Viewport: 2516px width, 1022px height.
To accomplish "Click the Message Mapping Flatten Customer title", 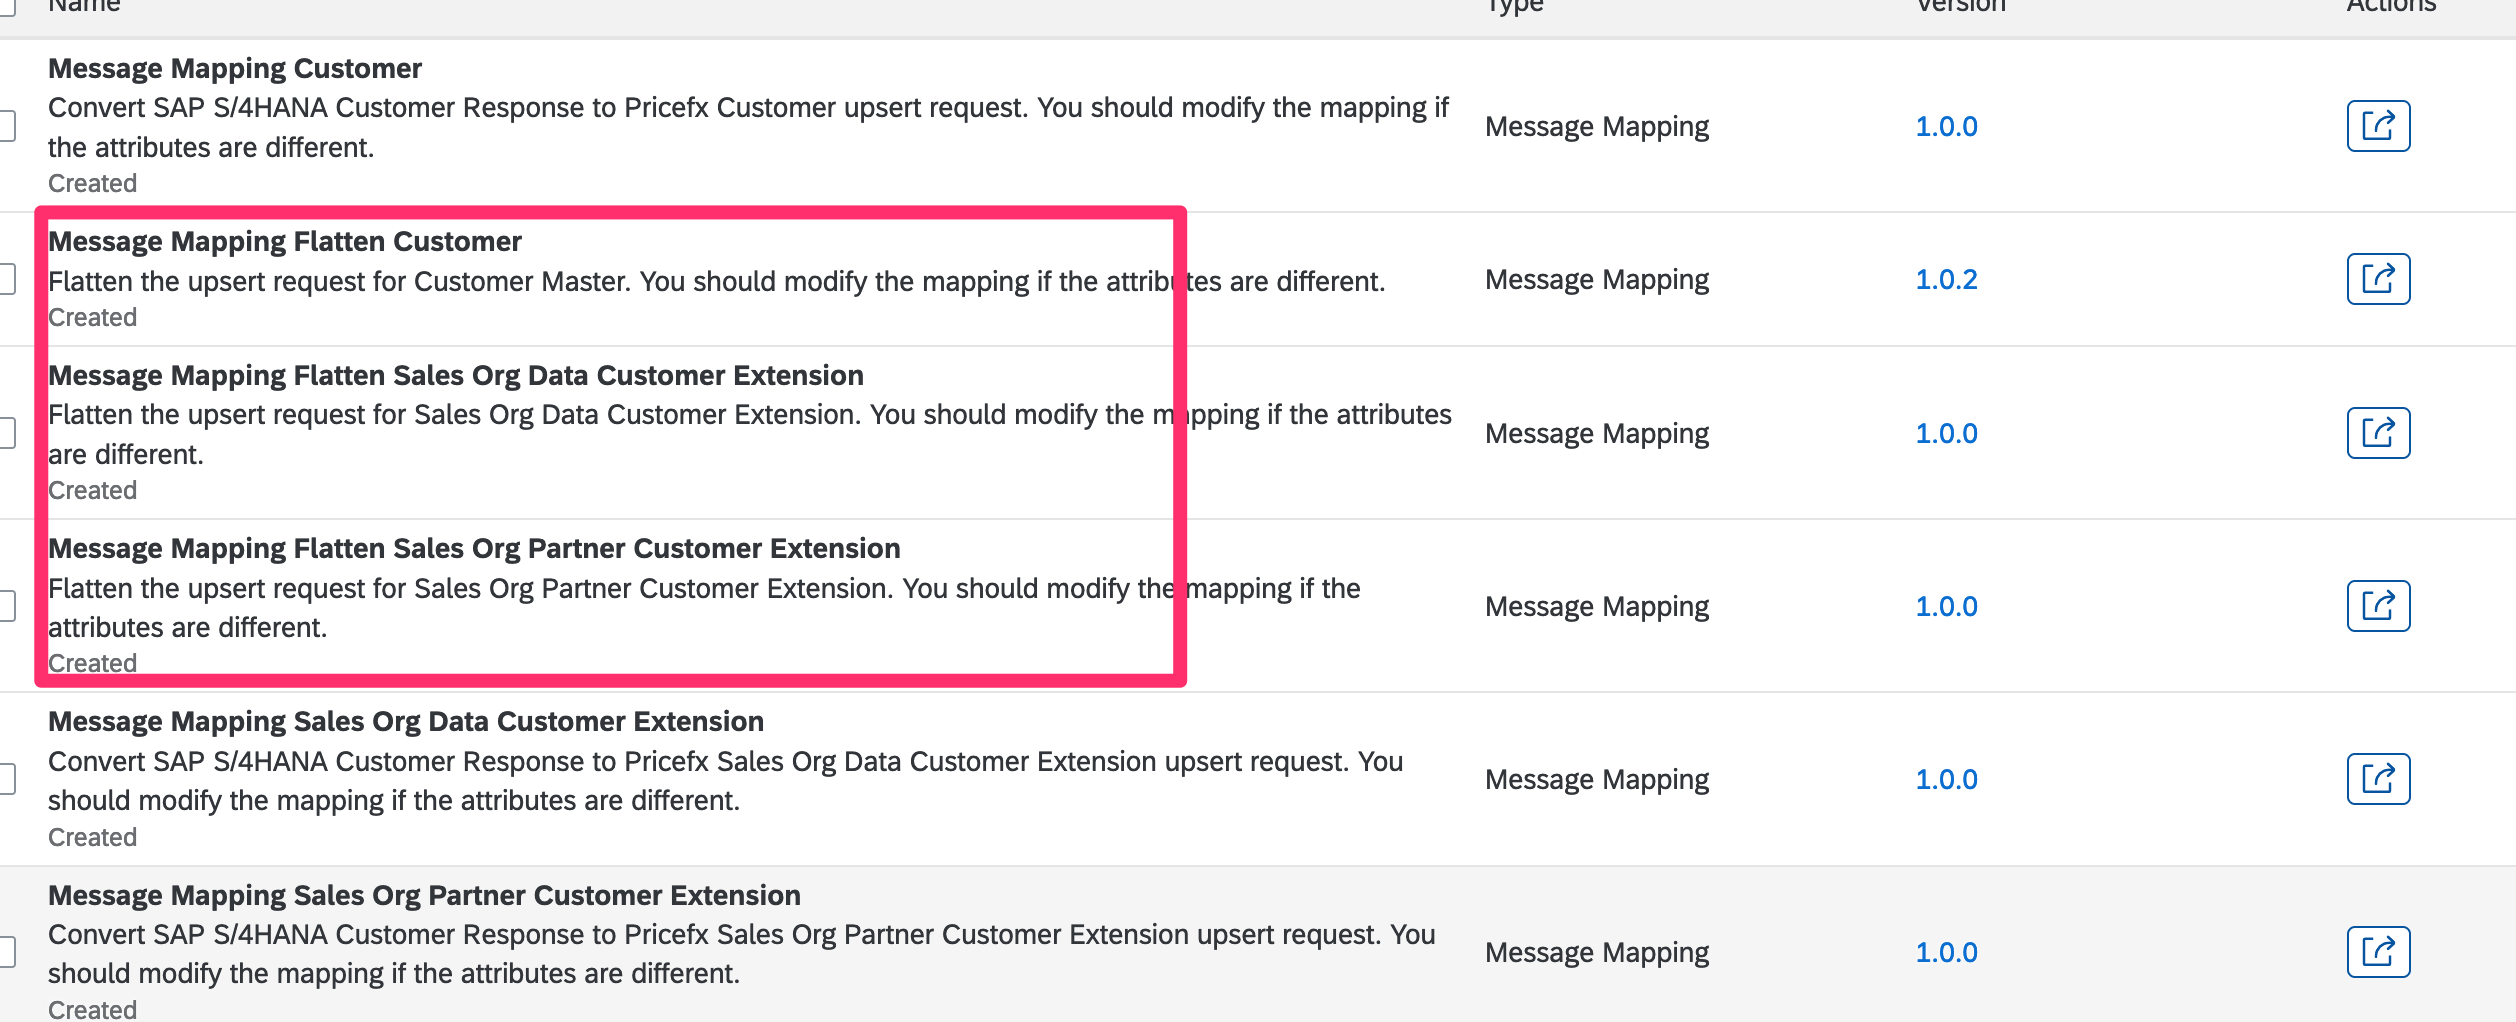I will (x=285, y=242).
